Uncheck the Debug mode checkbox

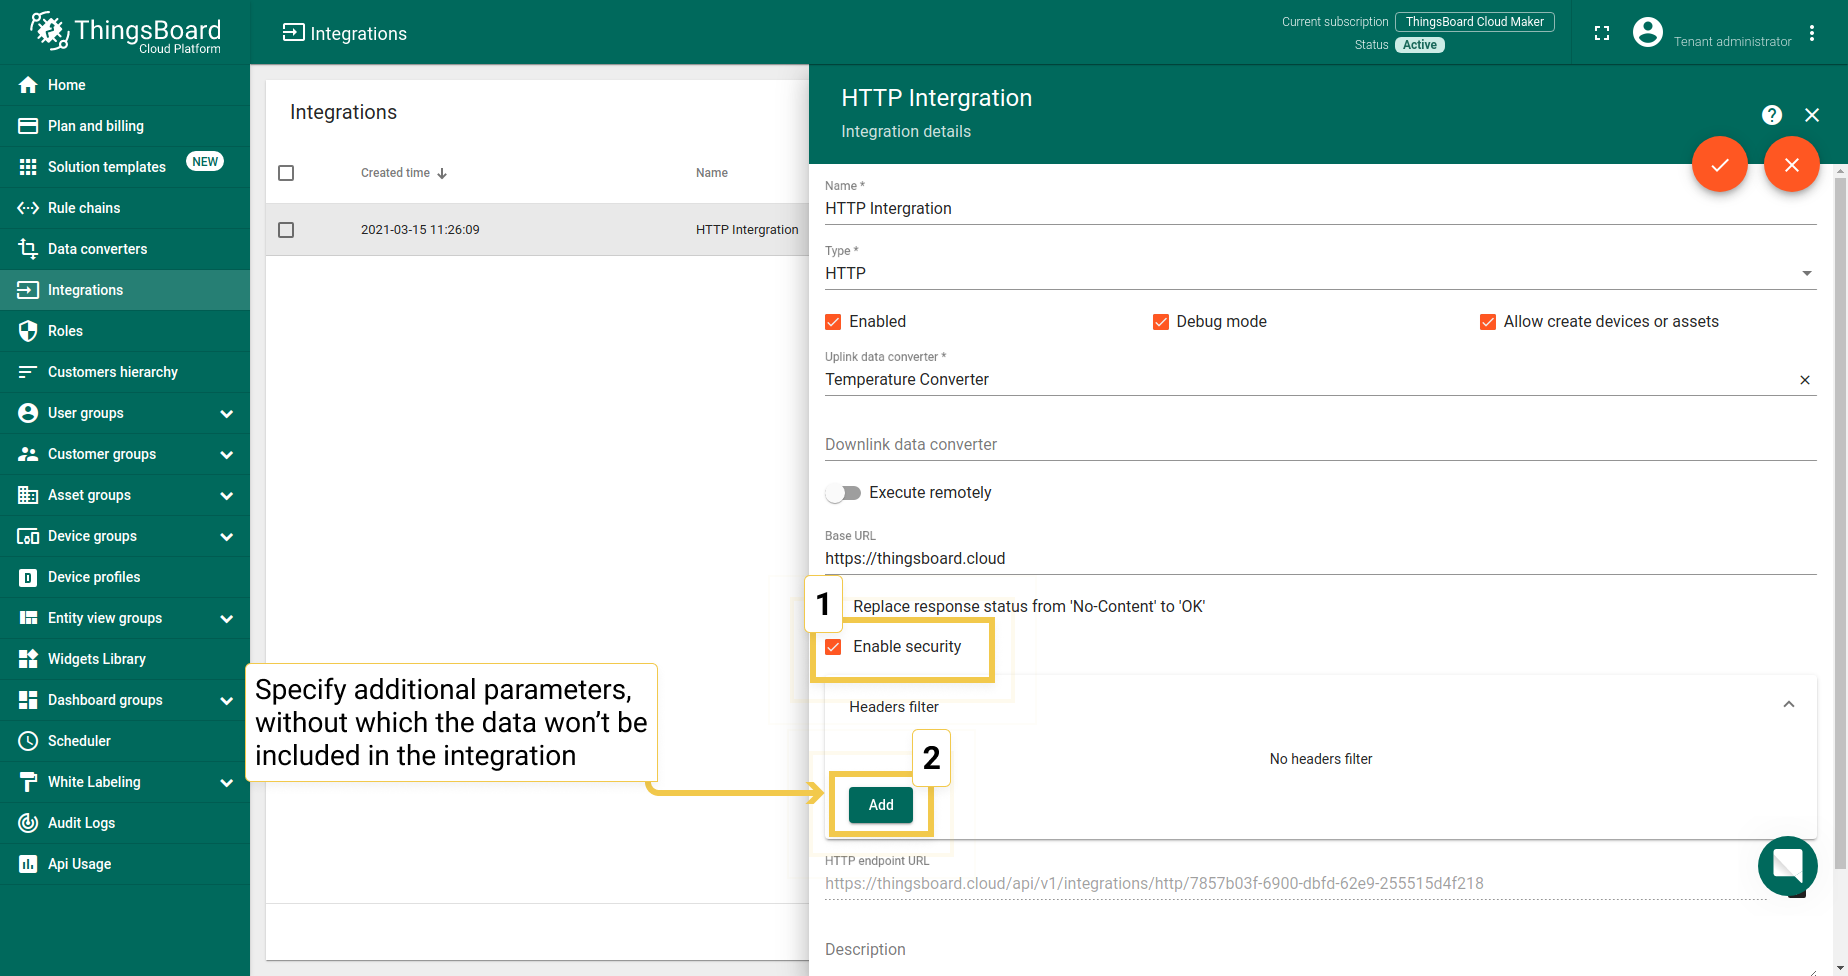pos(1161,322)
